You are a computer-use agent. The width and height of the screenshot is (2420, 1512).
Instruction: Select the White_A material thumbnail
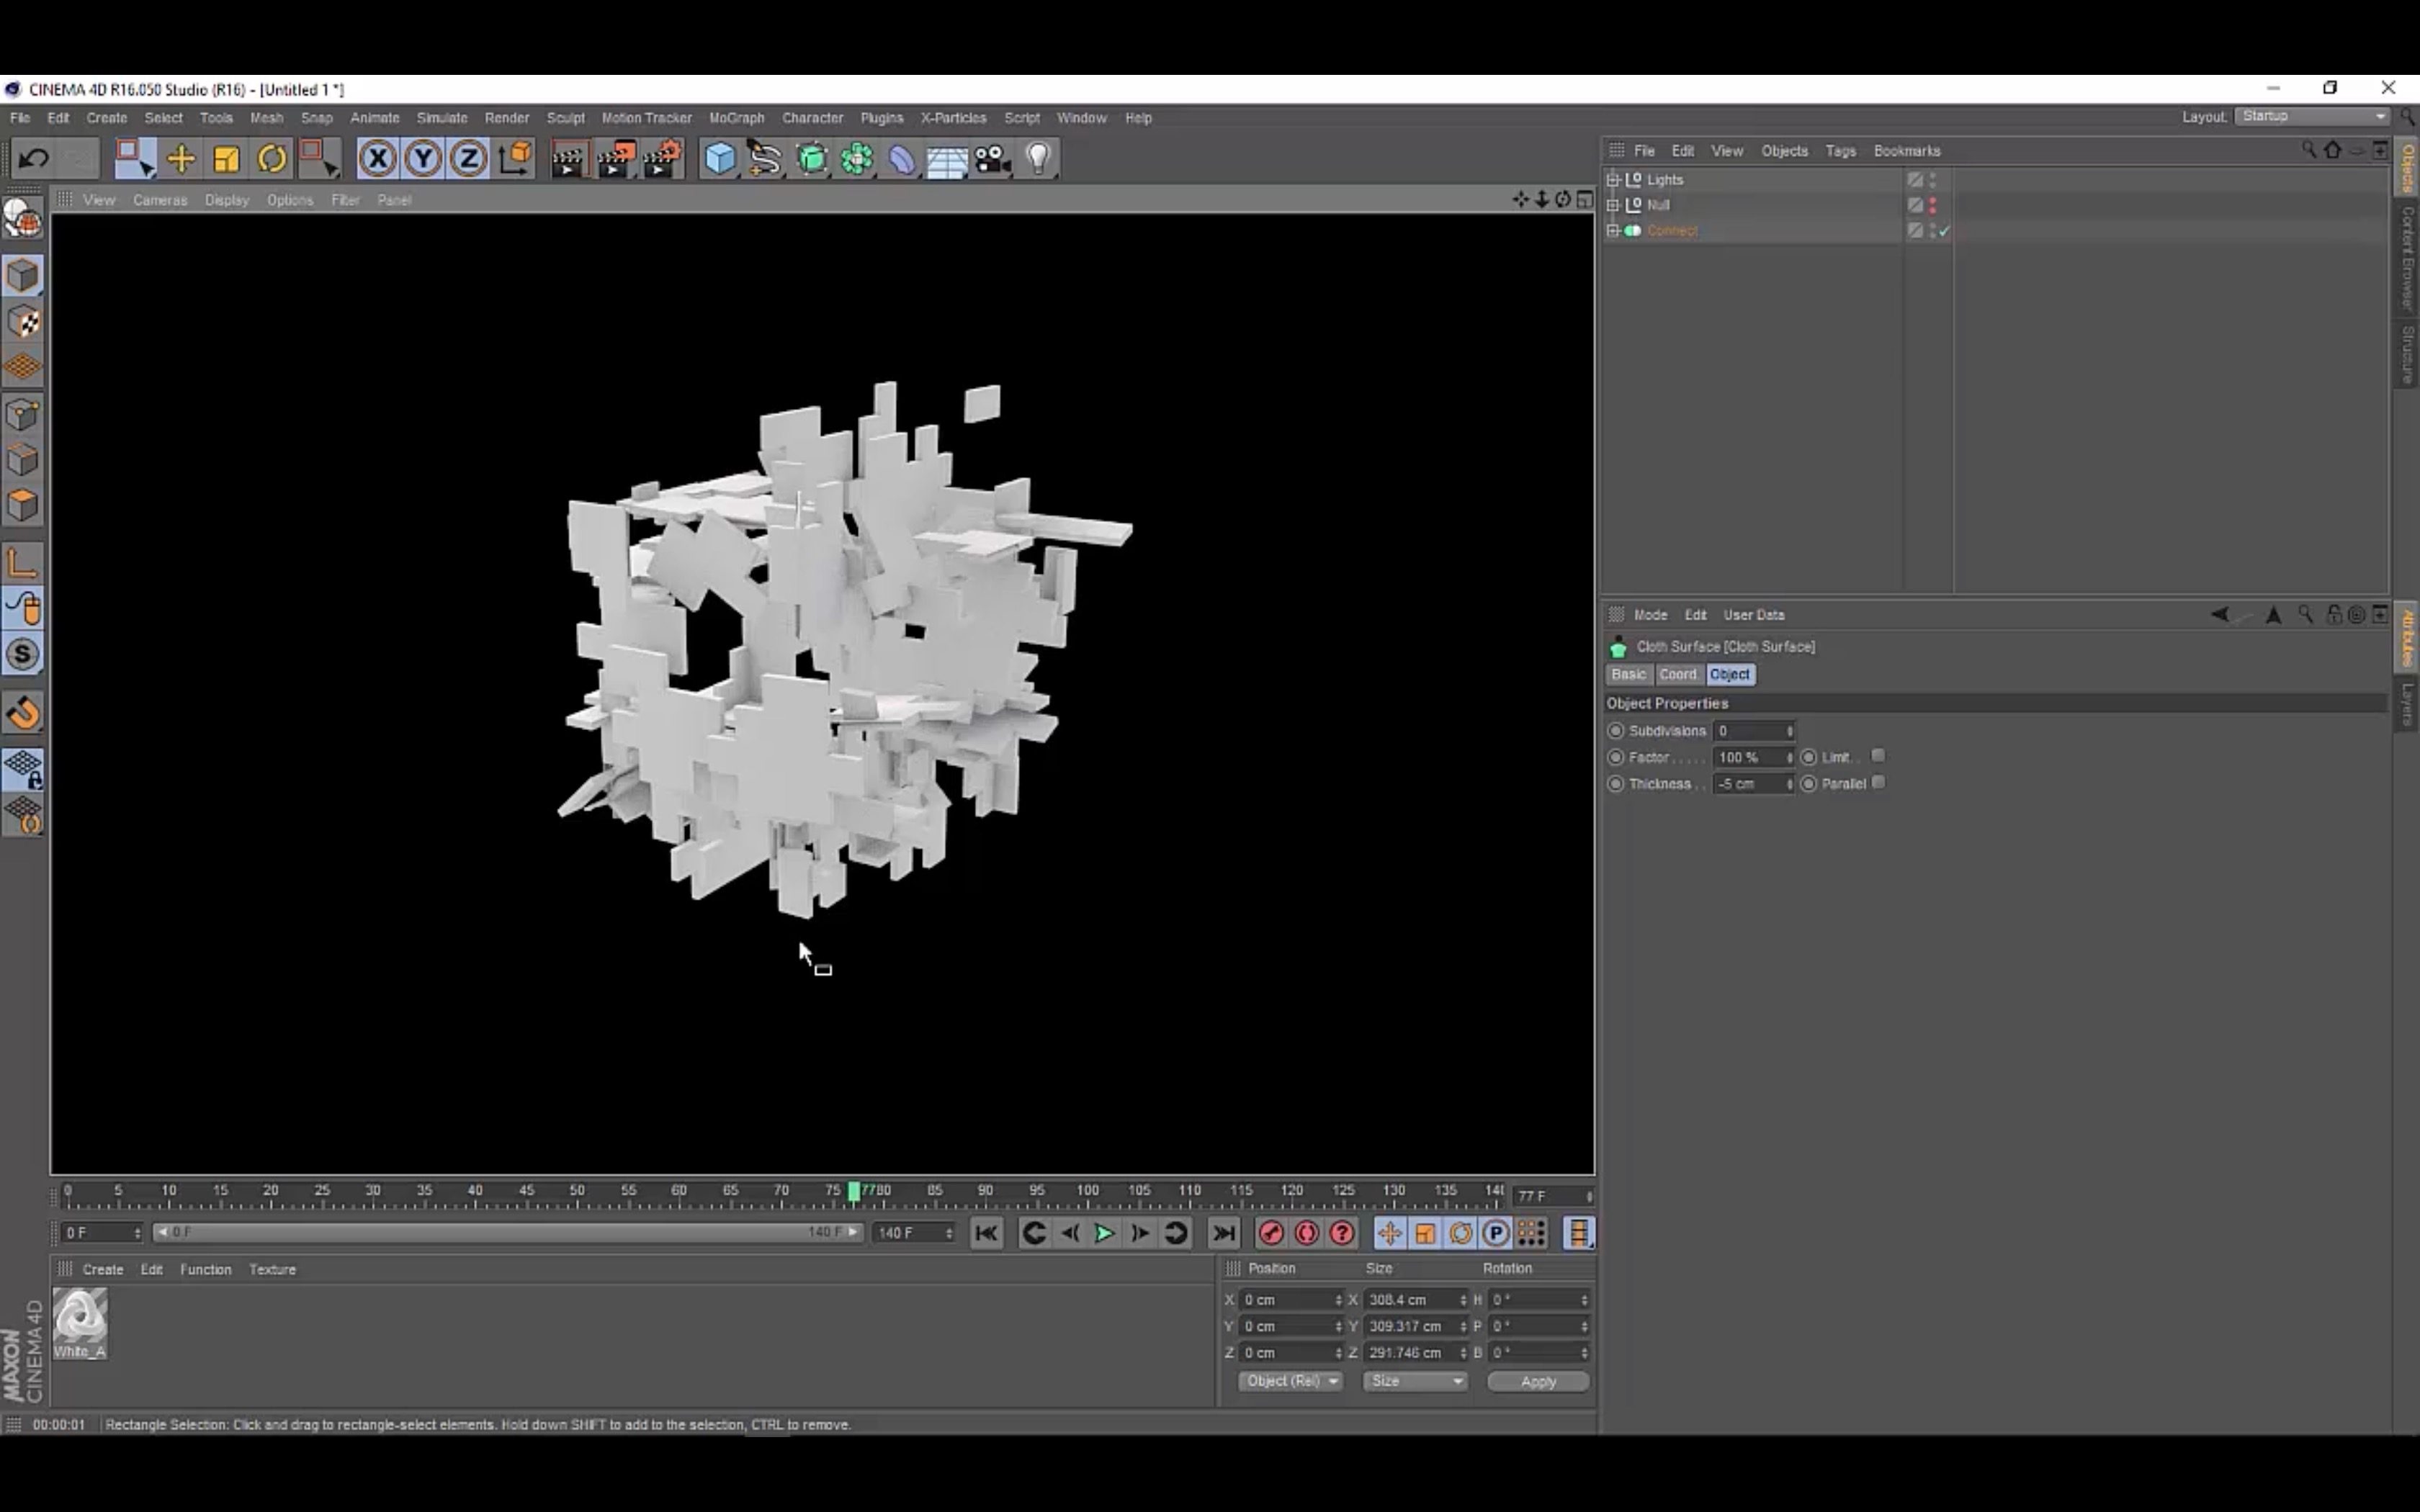(80, 1316)
